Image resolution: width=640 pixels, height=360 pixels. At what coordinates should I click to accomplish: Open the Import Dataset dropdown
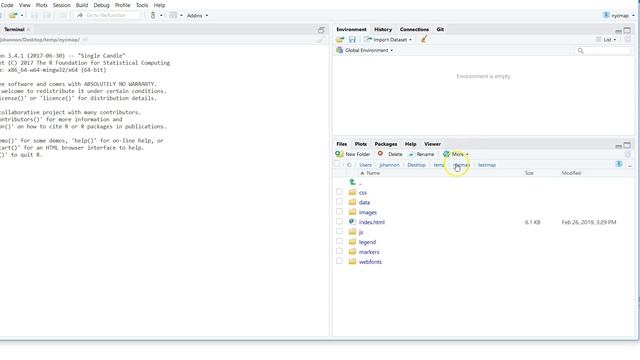(x=389, y=40)
